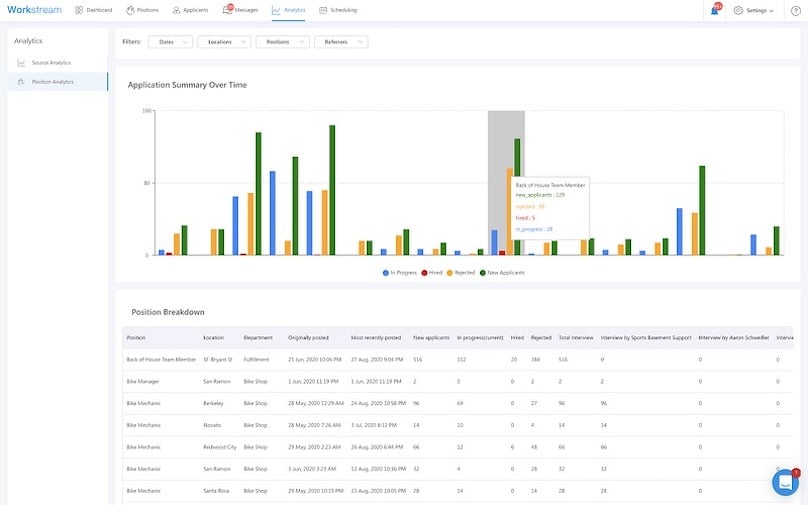Click the New Applicants green legend swatch
The height and width of the screenshot is (505, 808).
[482, 272]
